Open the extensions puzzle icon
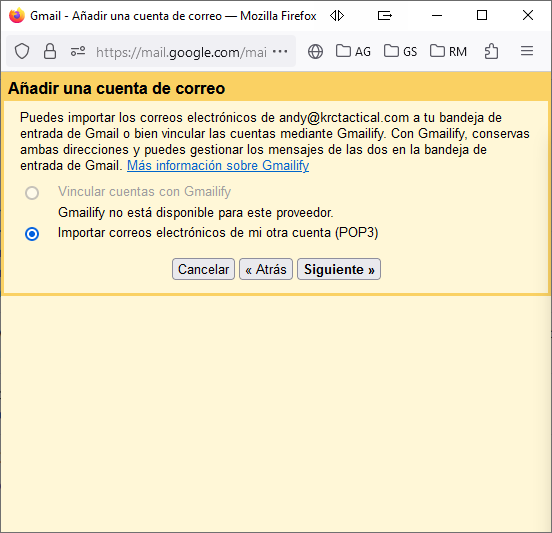 (491, 51)
